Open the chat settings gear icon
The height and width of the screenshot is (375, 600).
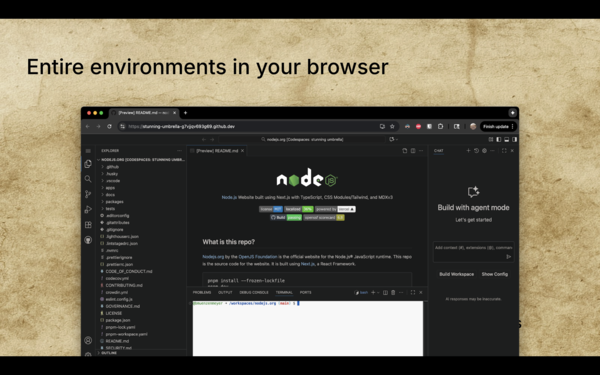[484, 151]
